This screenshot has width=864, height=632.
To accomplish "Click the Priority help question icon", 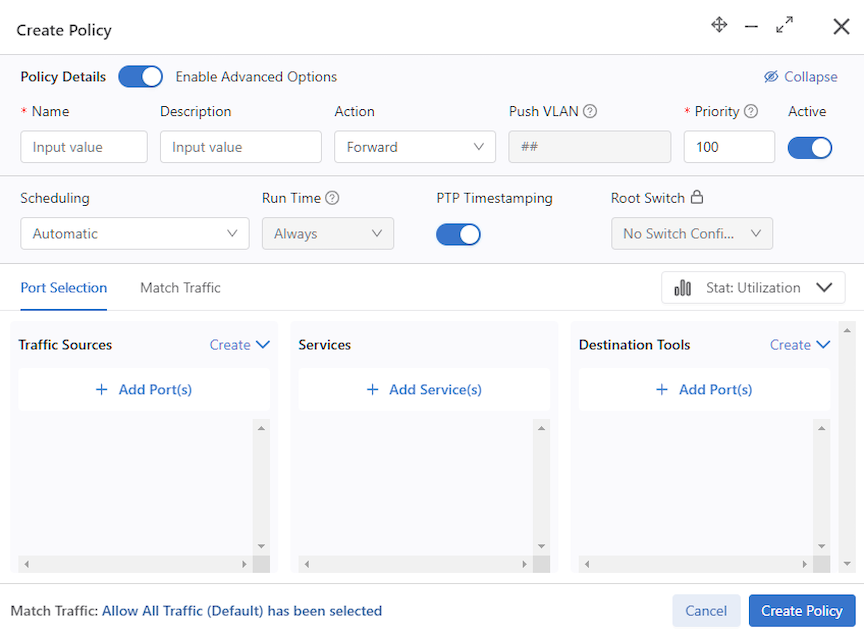I will (x=751, y=111).
